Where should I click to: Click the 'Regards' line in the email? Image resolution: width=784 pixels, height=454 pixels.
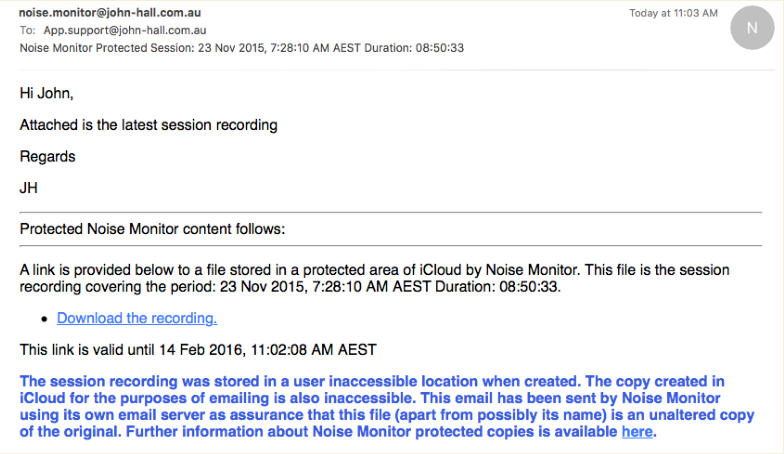tap(47, 157)
